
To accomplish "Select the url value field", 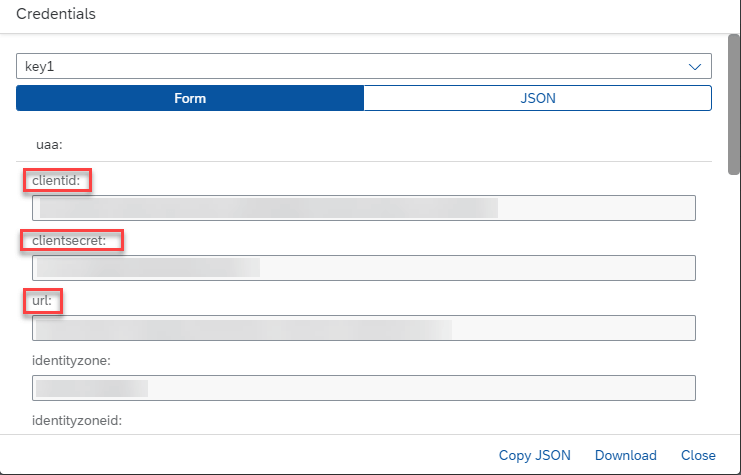I will 363,328.
